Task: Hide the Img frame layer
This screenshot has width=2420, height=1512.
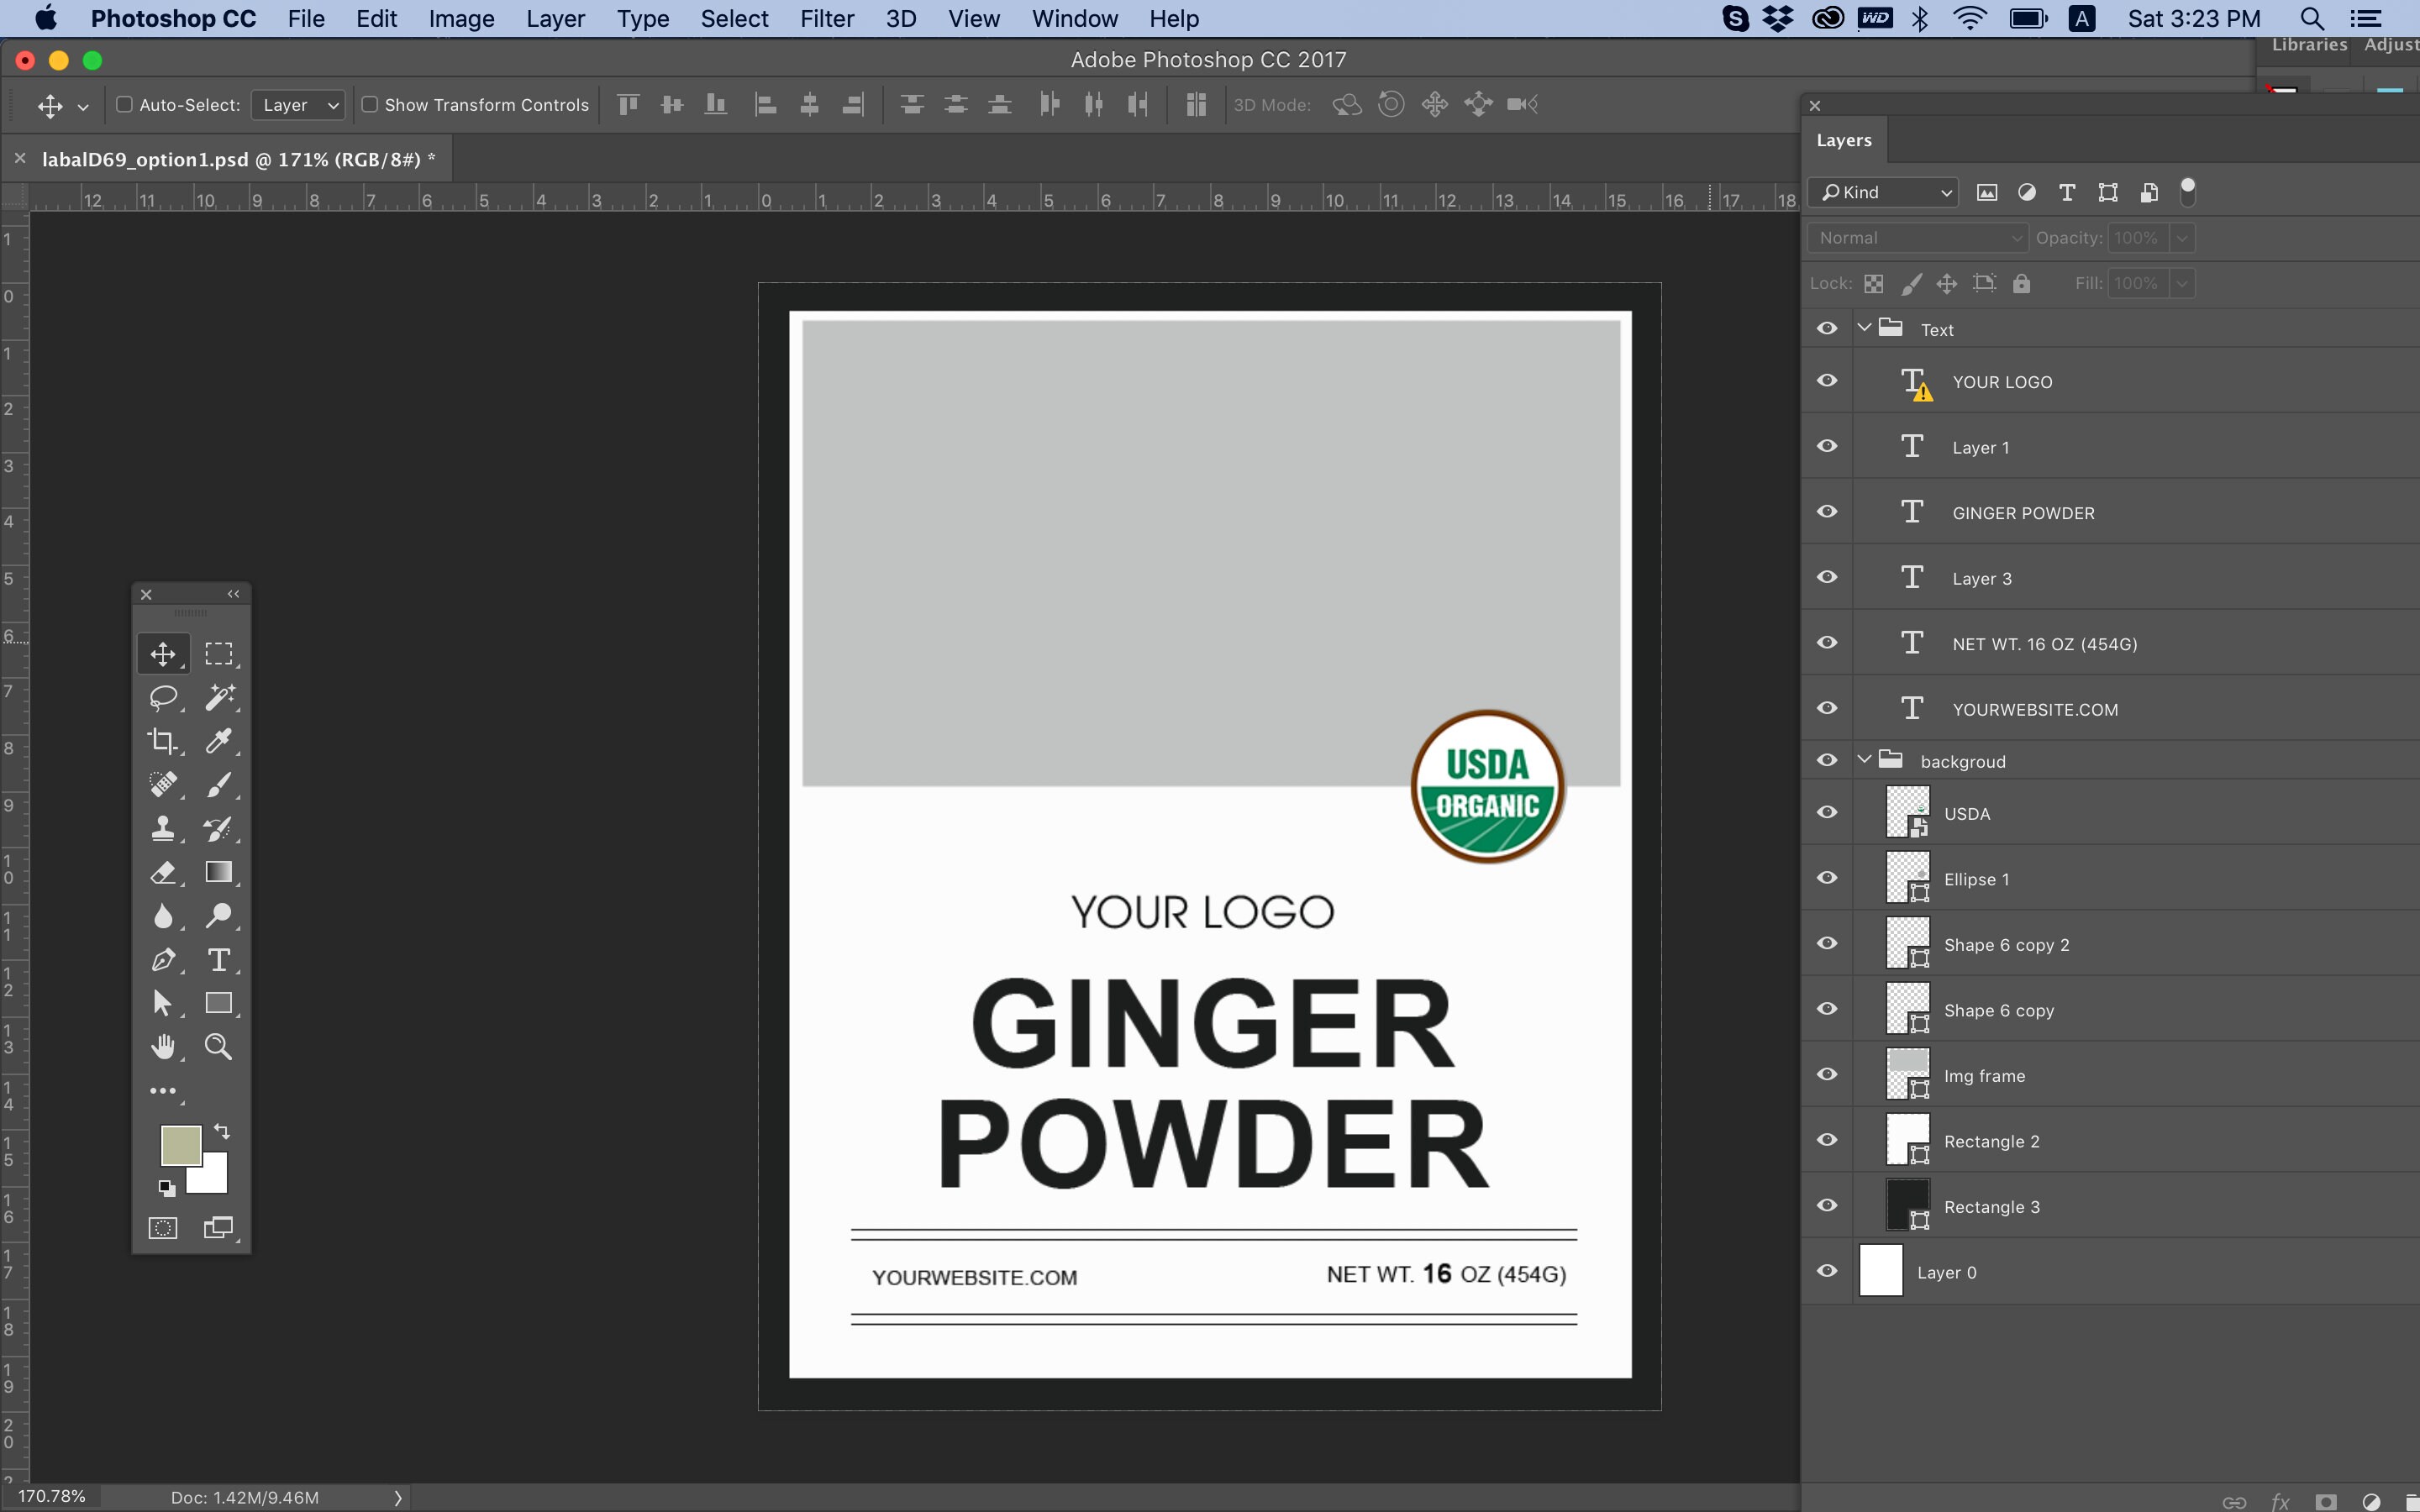Action: (1827, 1075)
